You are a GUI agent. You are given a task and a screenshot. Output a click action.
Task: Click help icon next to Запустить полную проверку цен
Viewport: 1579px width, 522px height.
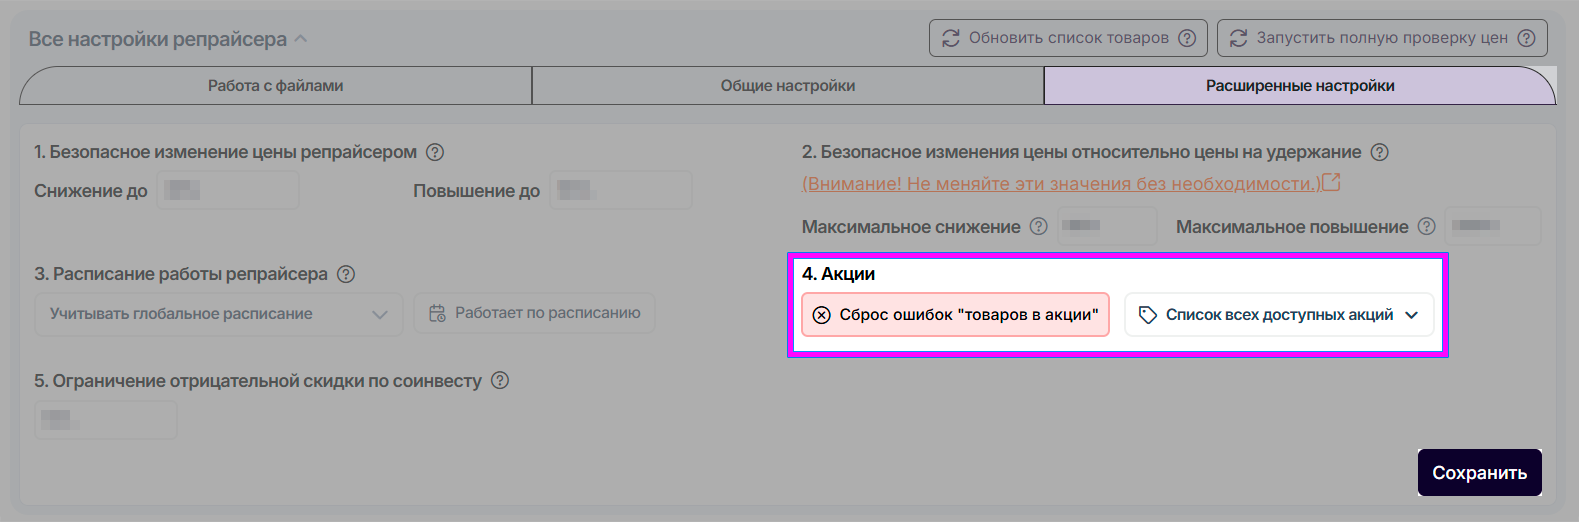click(x=1526, y=38)
